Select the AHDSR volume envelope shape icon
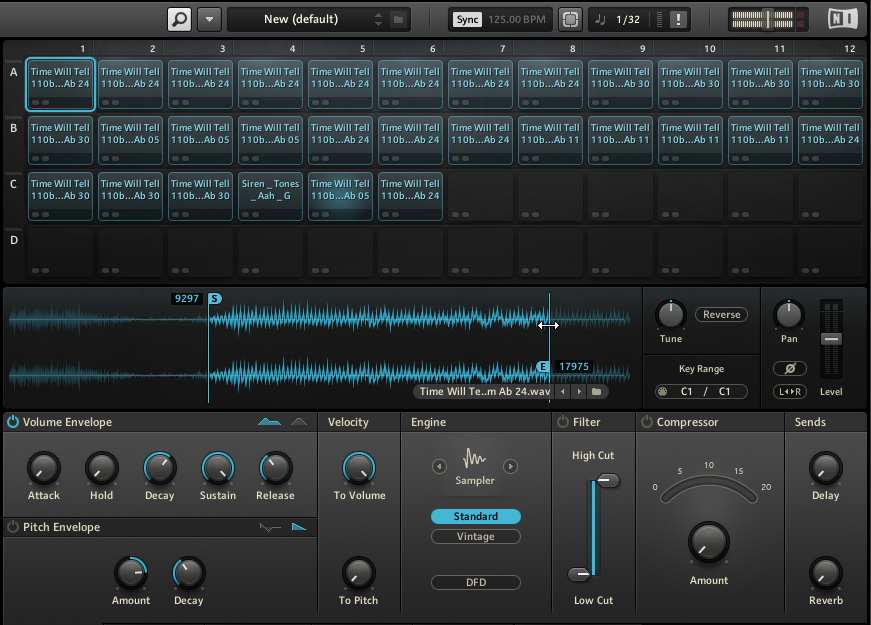The height and width of the screenshot is (625, 871). [270, 422]
